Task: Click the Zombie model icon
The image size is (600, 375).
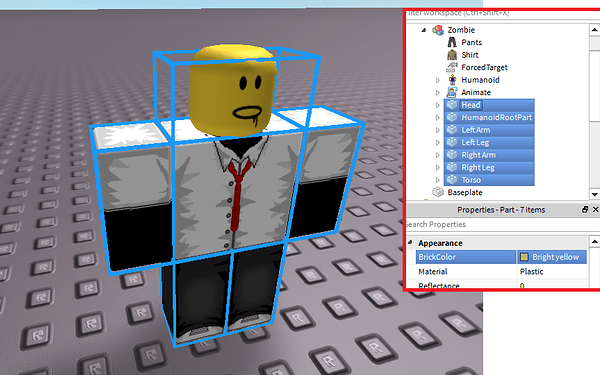Action: tap(438, 30)
